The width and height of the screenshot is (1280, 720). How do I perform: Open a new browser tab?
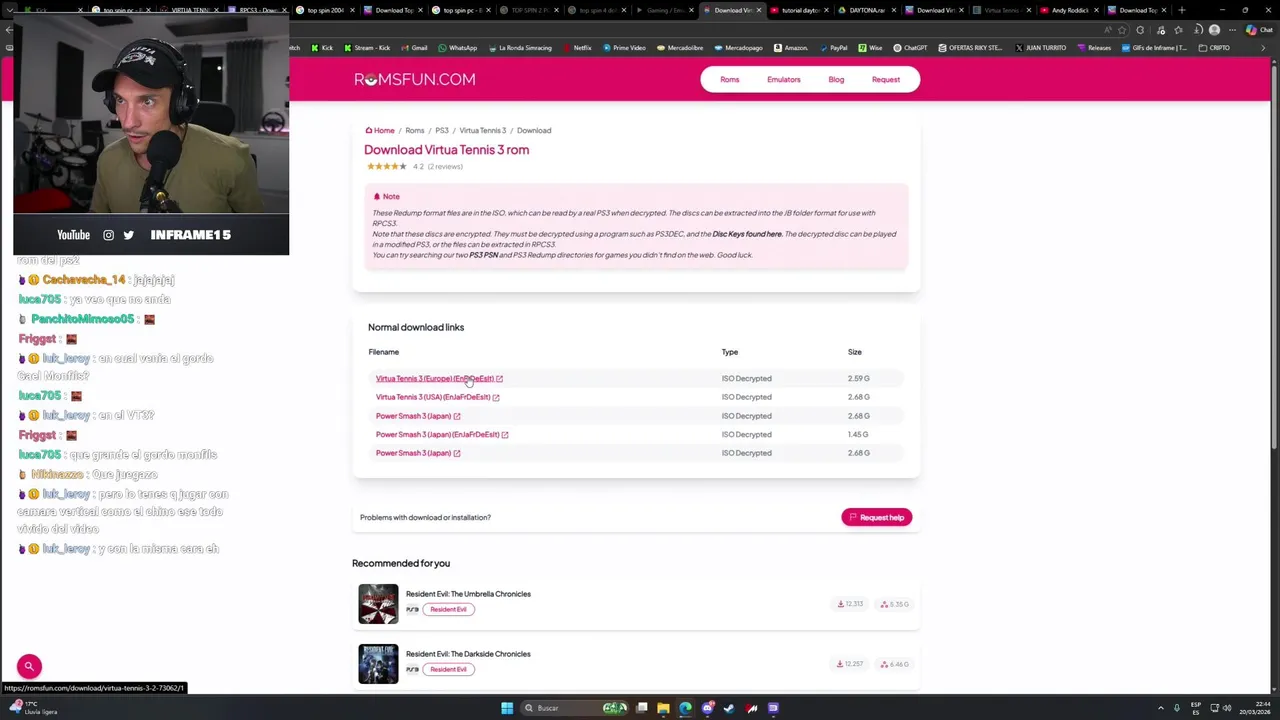[x=1181, y=10]
